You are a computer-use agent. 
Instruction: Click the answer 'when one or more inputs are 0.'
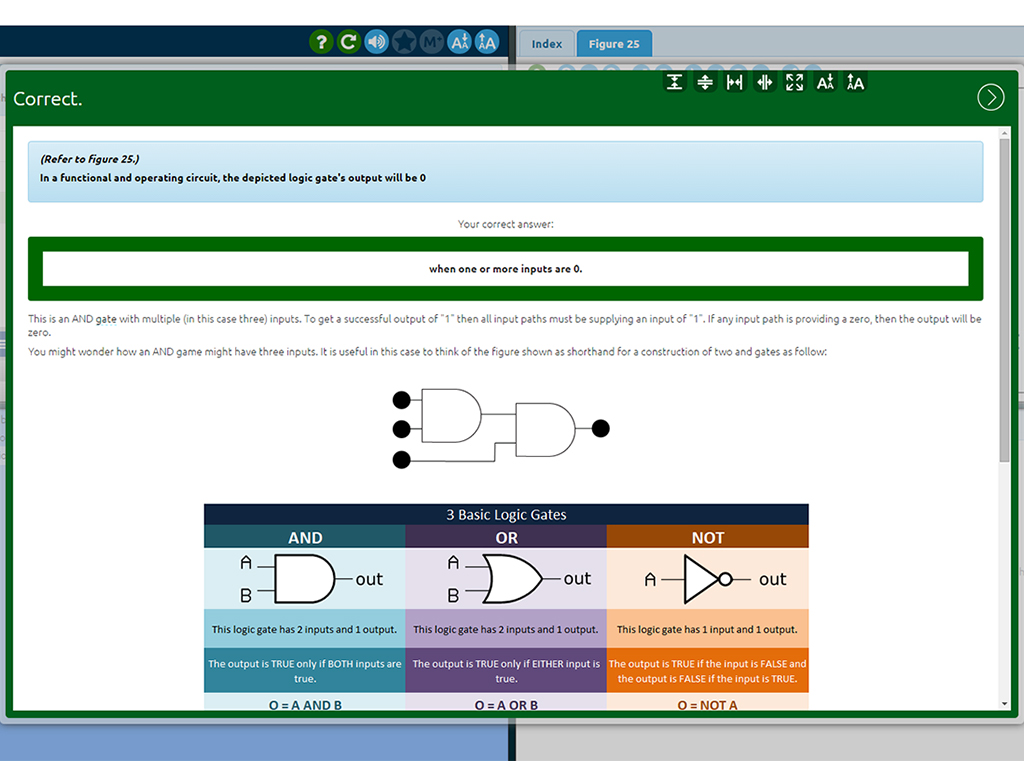(505, 269)
